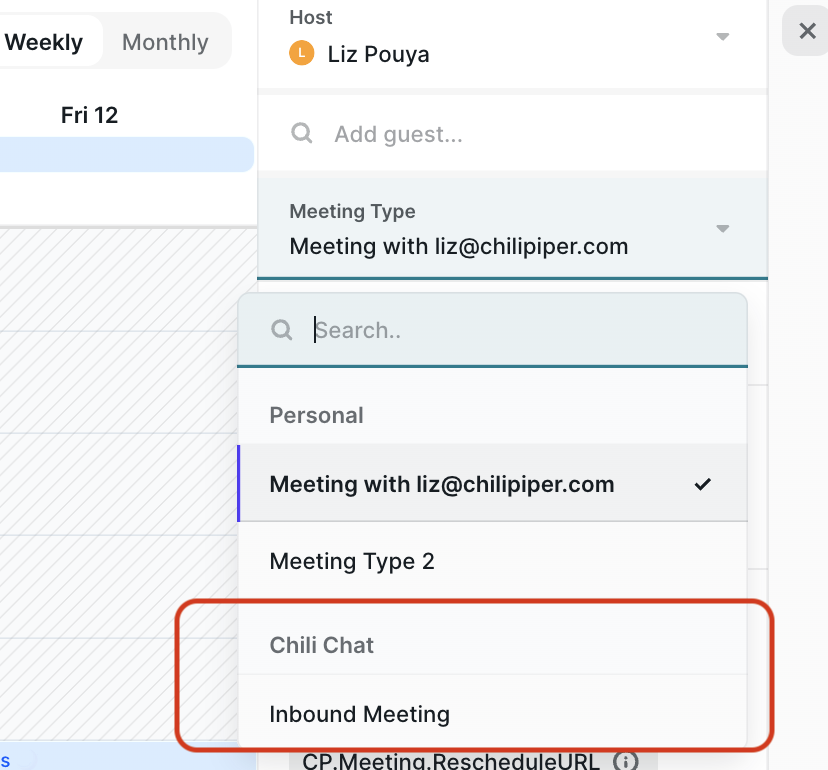Click the magnifier icon beside Add guest

302,133
